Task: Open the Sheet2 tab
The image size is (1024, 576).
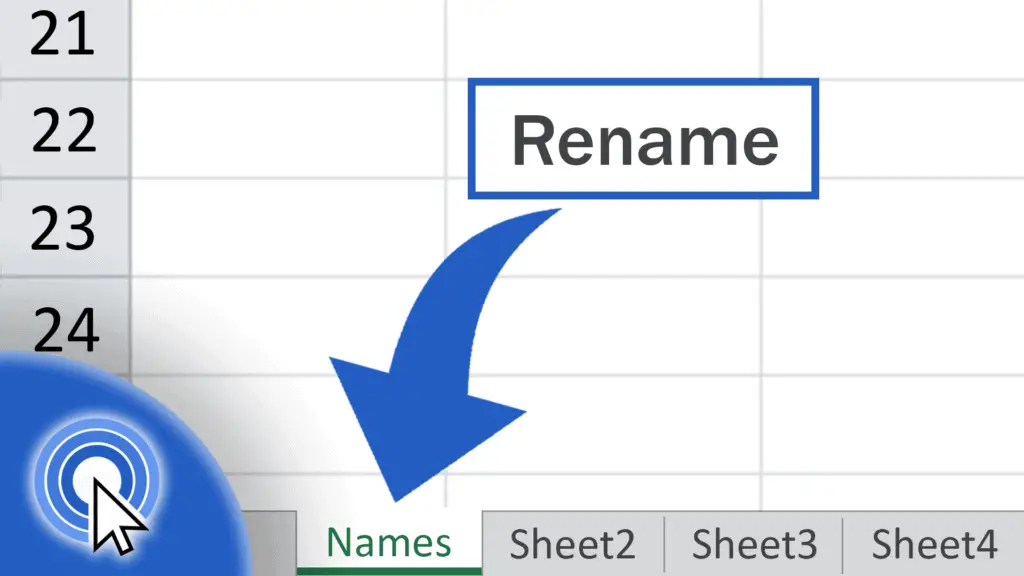Action: [x=572, y=545]
